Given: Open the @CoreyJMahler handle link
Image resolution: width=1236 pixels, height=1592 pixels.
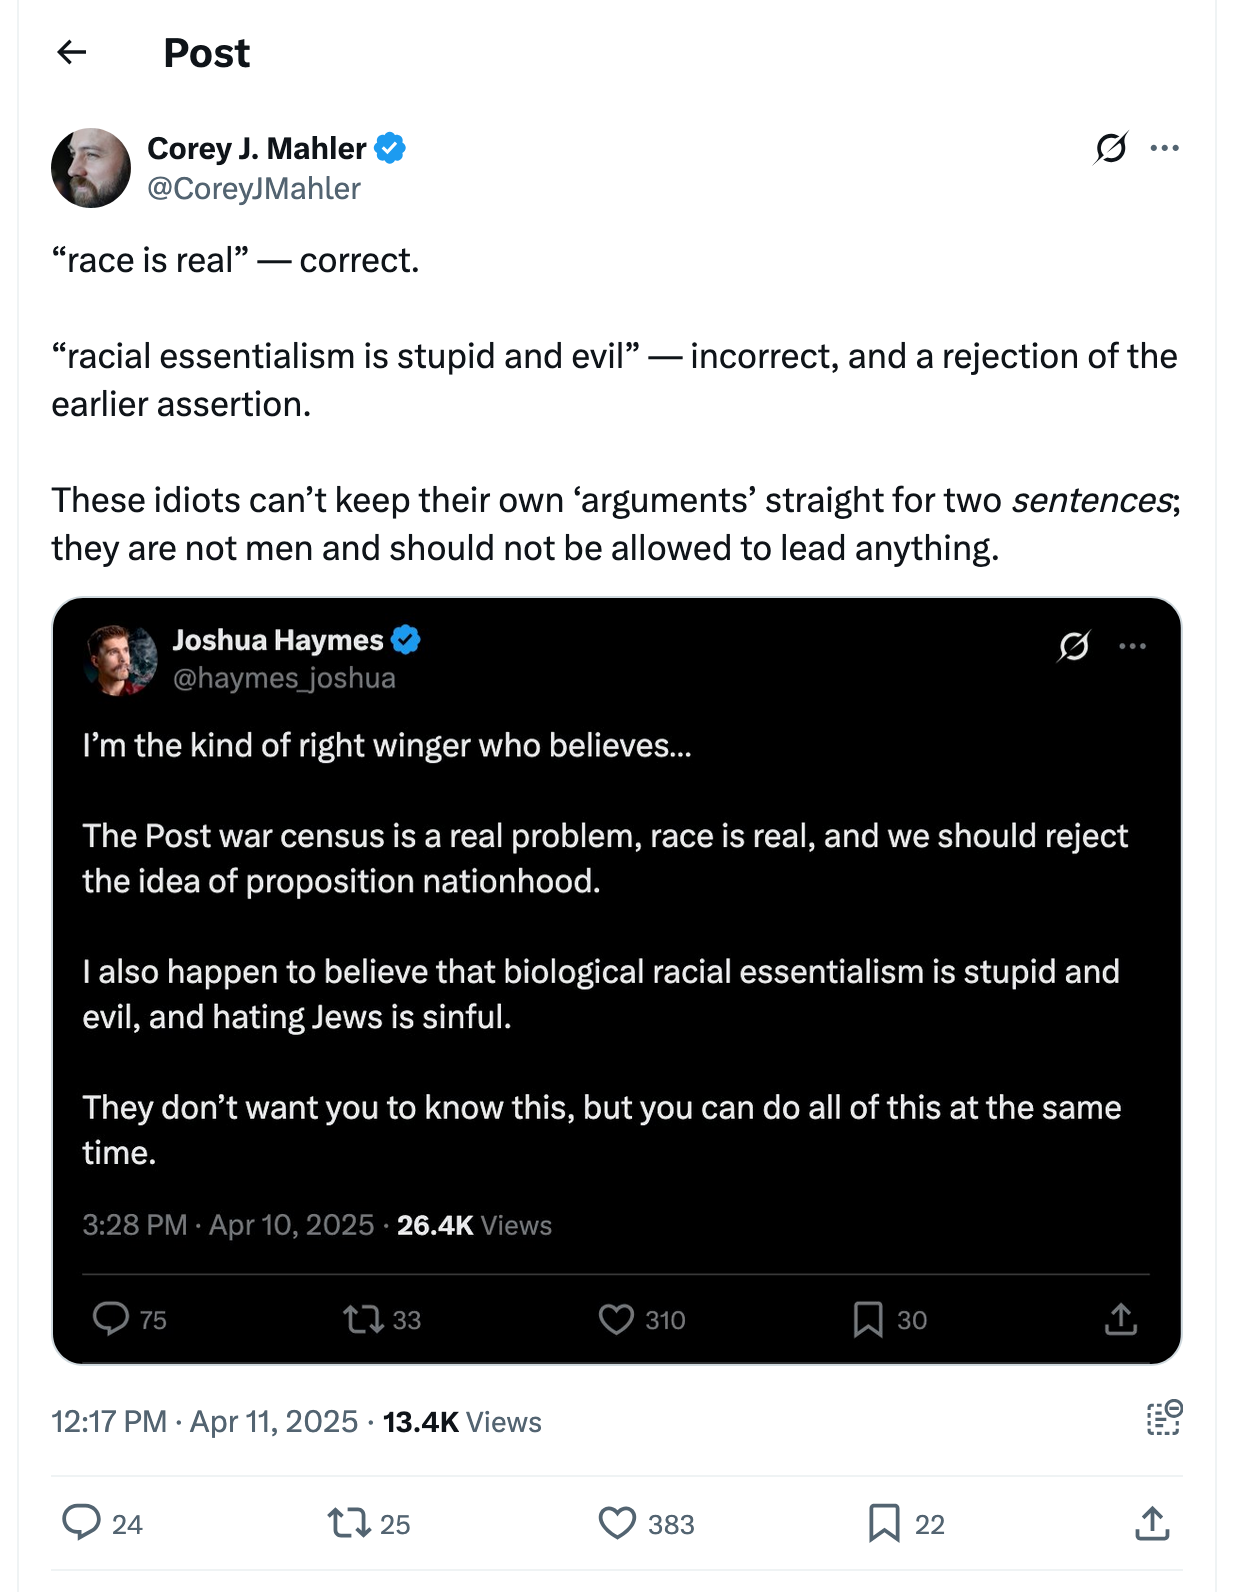Looking at the screenshot, I should pyautogui.click(x=254, y=188).
